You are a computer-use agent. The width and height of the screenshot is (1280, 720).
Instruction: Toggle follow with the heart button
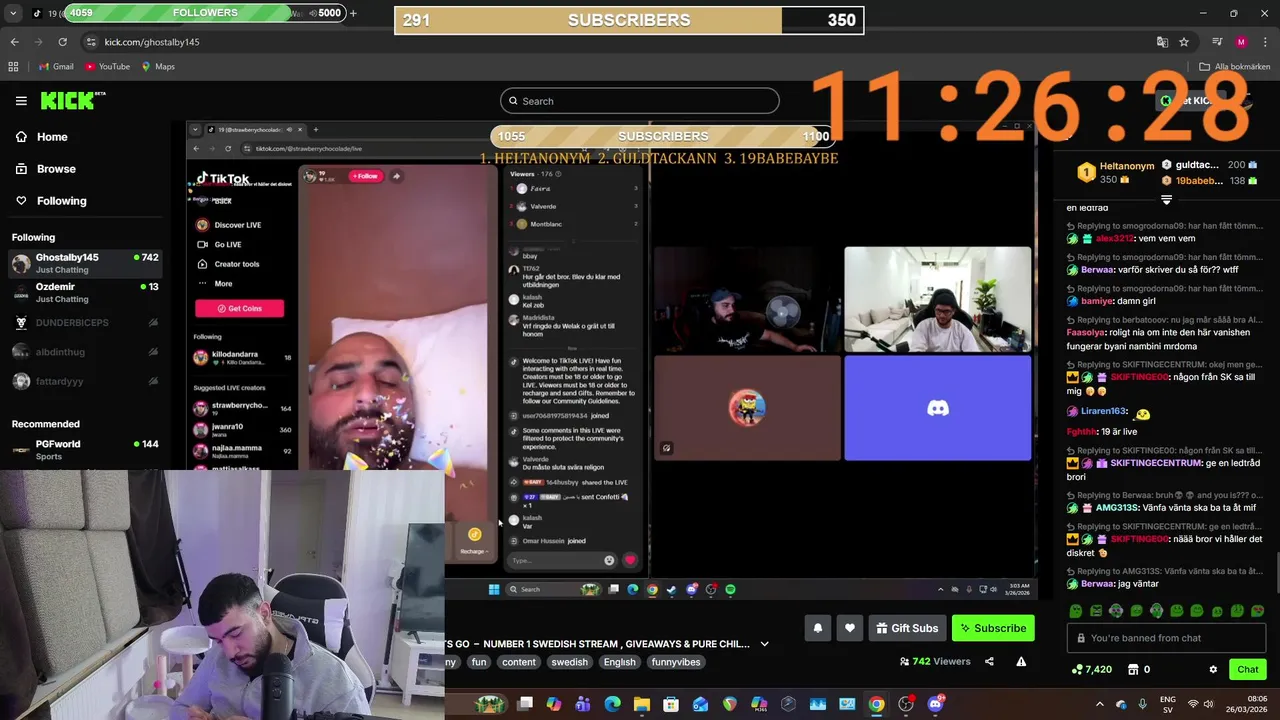click(850, 628)
